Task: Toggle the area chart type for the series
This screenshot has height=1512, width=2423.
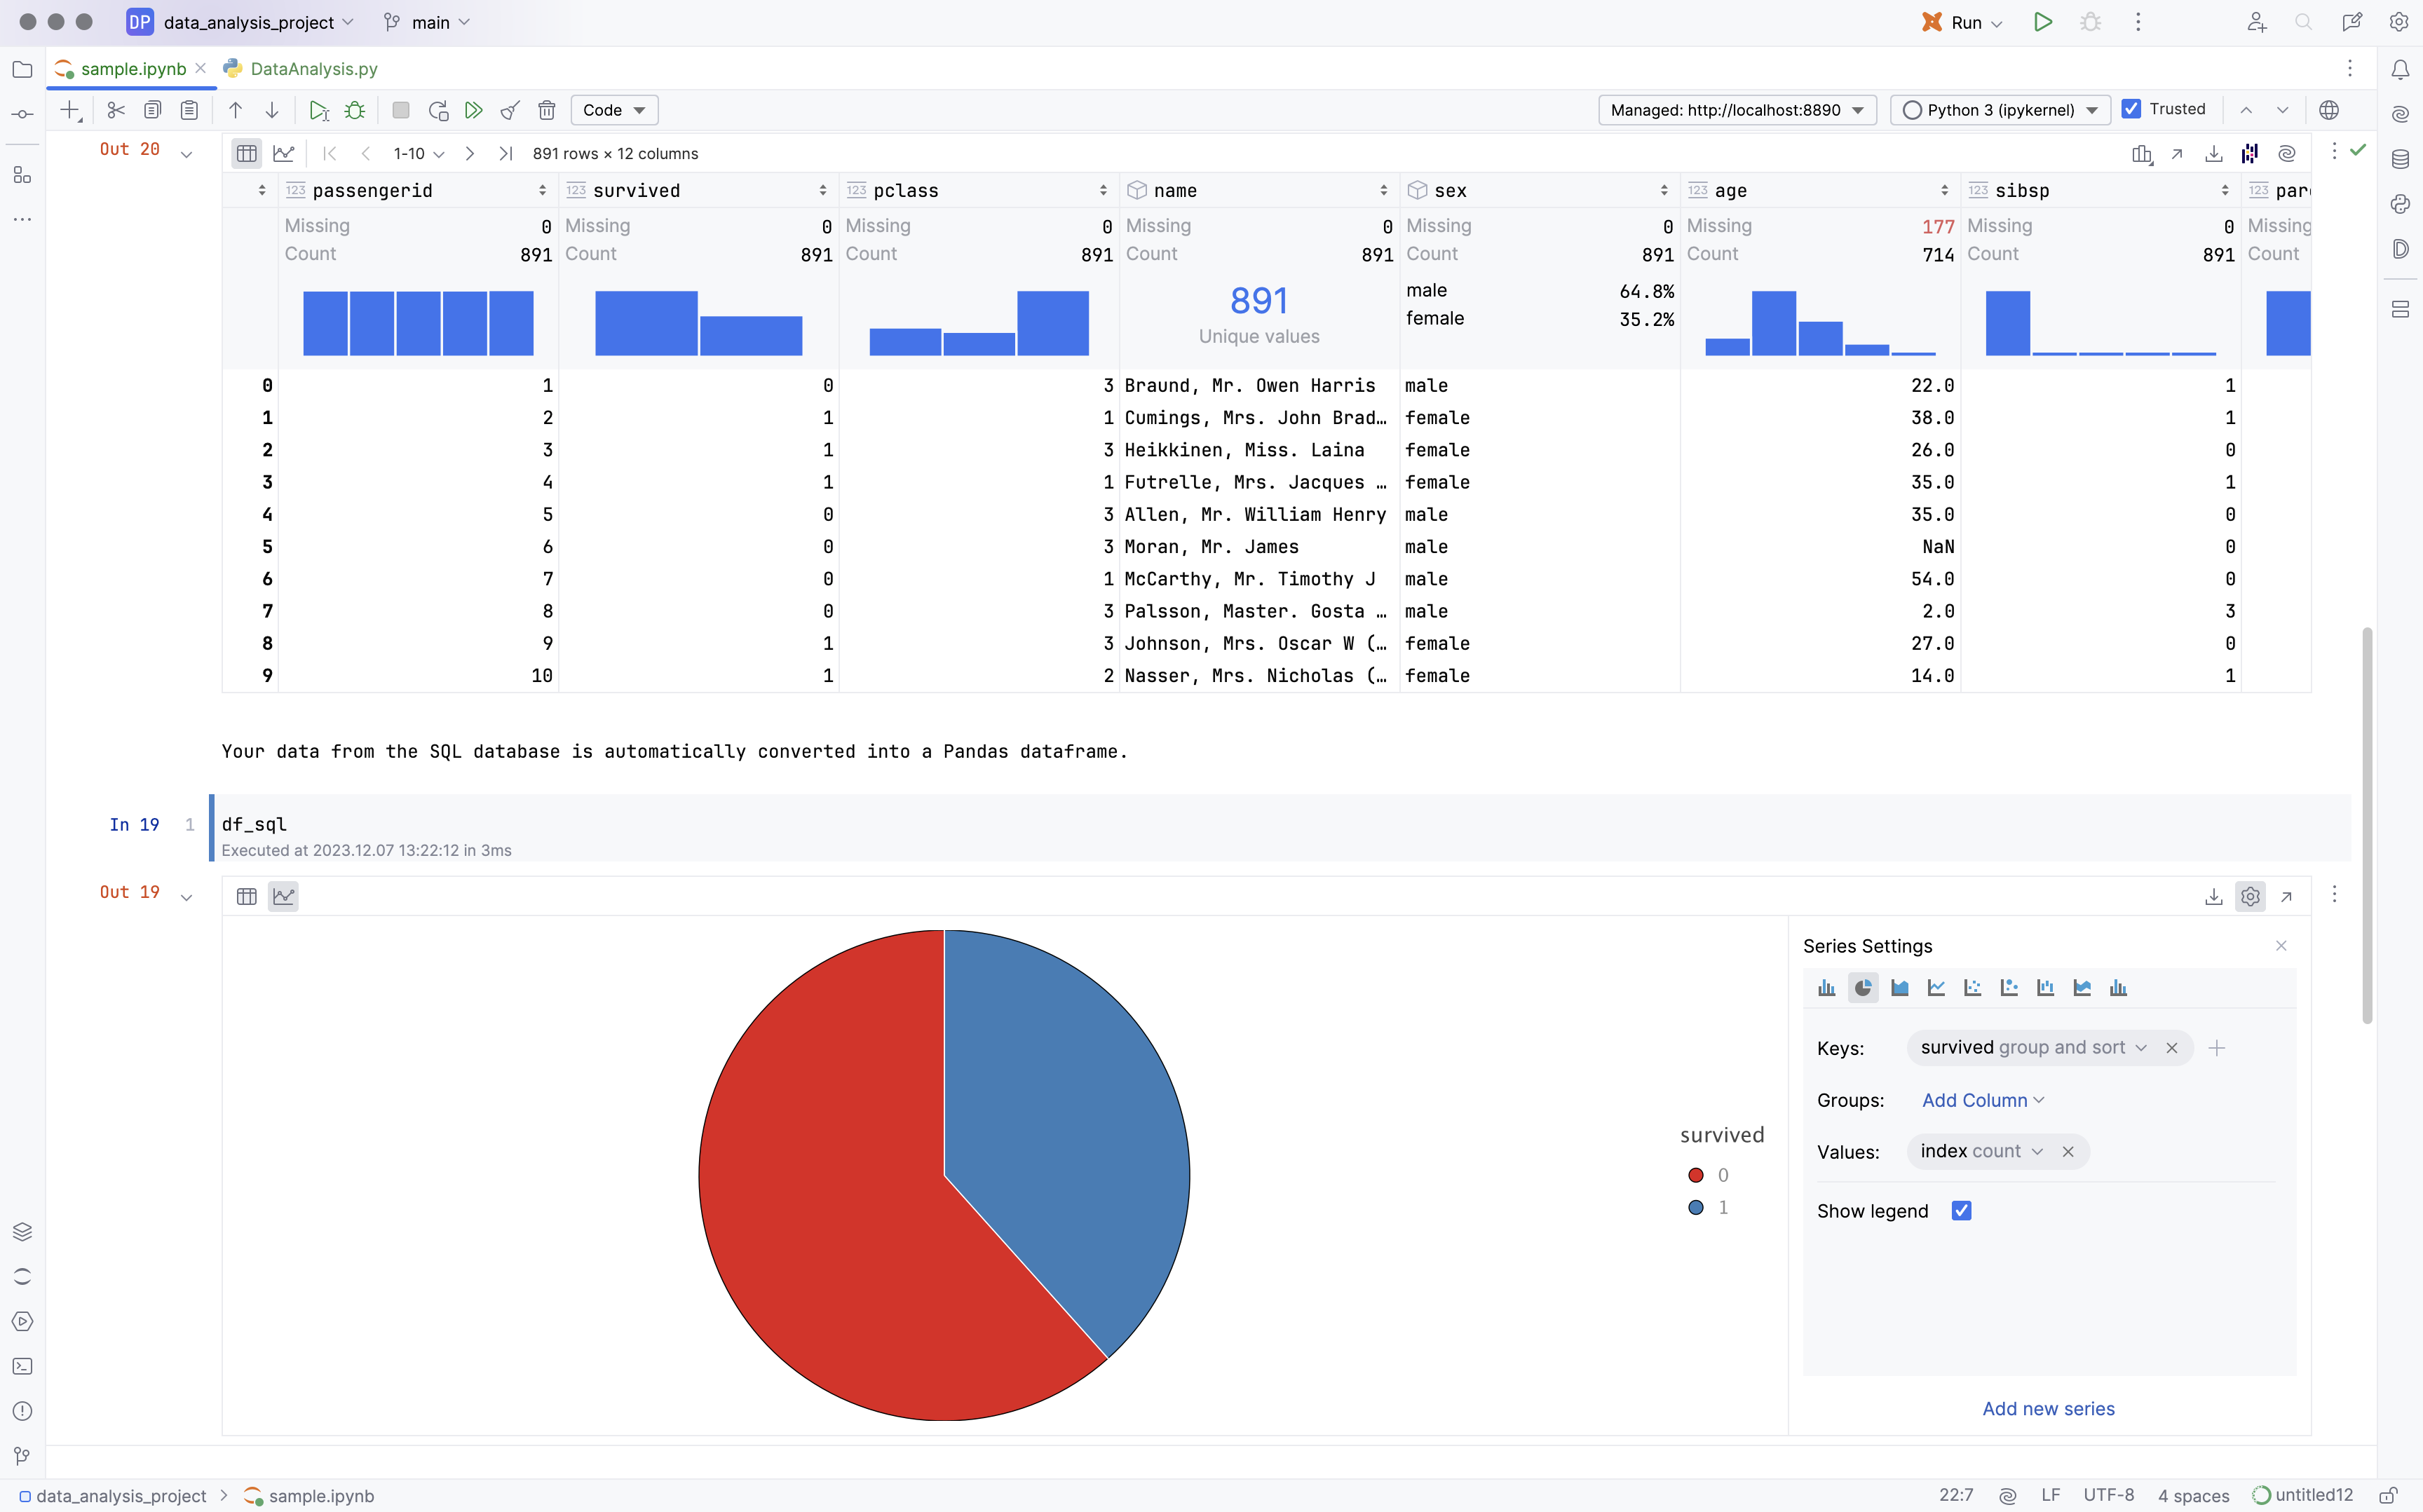Action: coord(1899,987)
